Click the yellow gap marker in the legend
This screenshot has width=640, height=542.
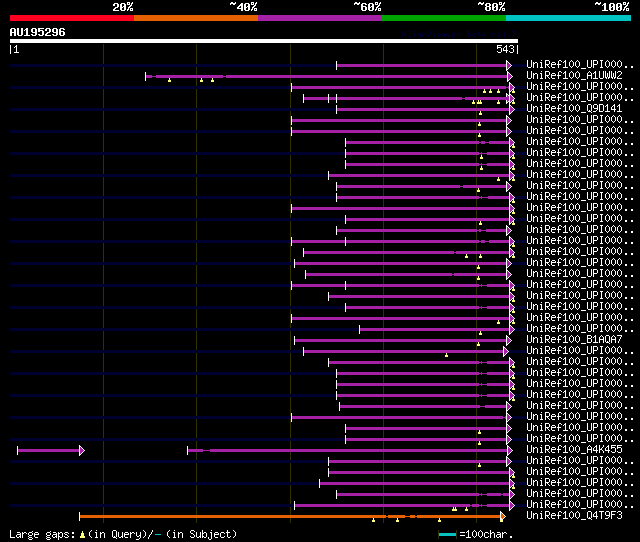[x=82, y=535]
